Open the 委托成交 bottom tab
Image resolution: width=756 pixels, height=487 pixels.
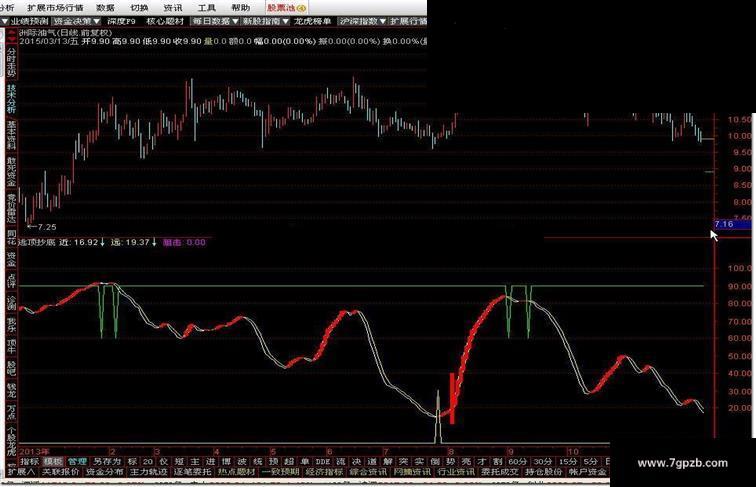coord(500,472)
